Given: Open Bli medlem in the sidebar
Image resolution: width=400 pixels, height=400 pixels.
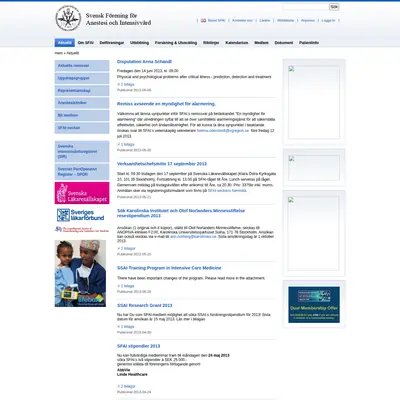Looking at the screenshot, I should (x=82, y=115).
